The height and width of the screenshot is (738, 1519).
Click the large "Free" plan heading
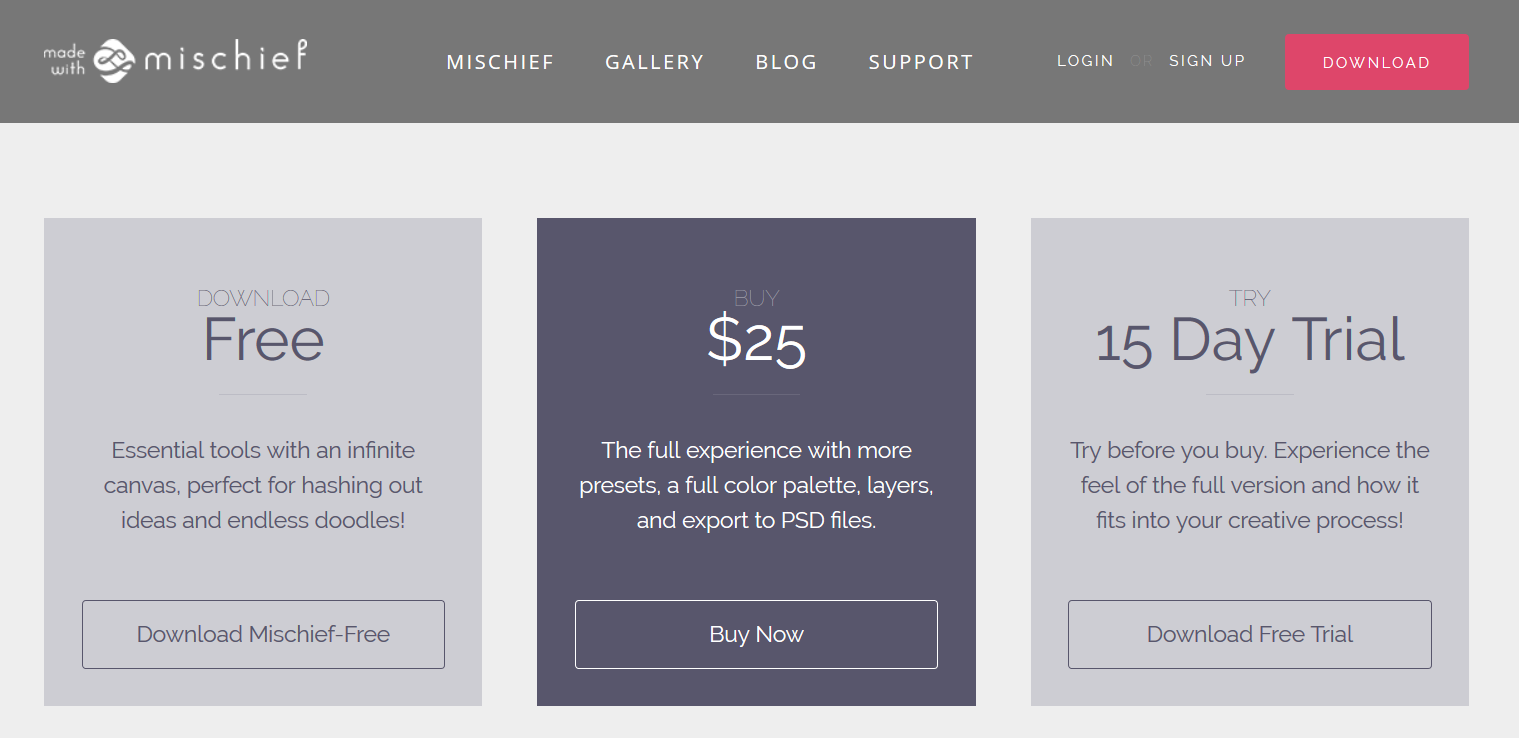pos(263,340)
